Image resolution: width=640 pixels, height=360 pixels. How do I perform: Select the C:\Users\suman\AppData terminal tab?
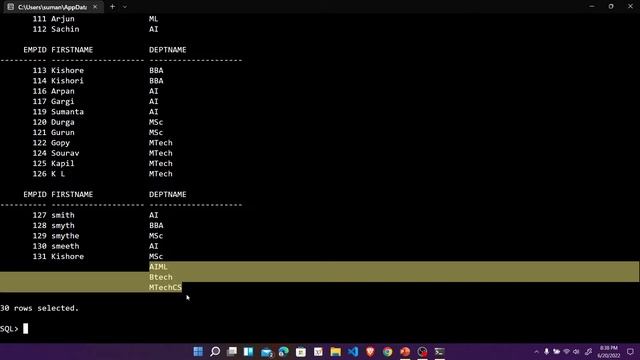point(52,7)
